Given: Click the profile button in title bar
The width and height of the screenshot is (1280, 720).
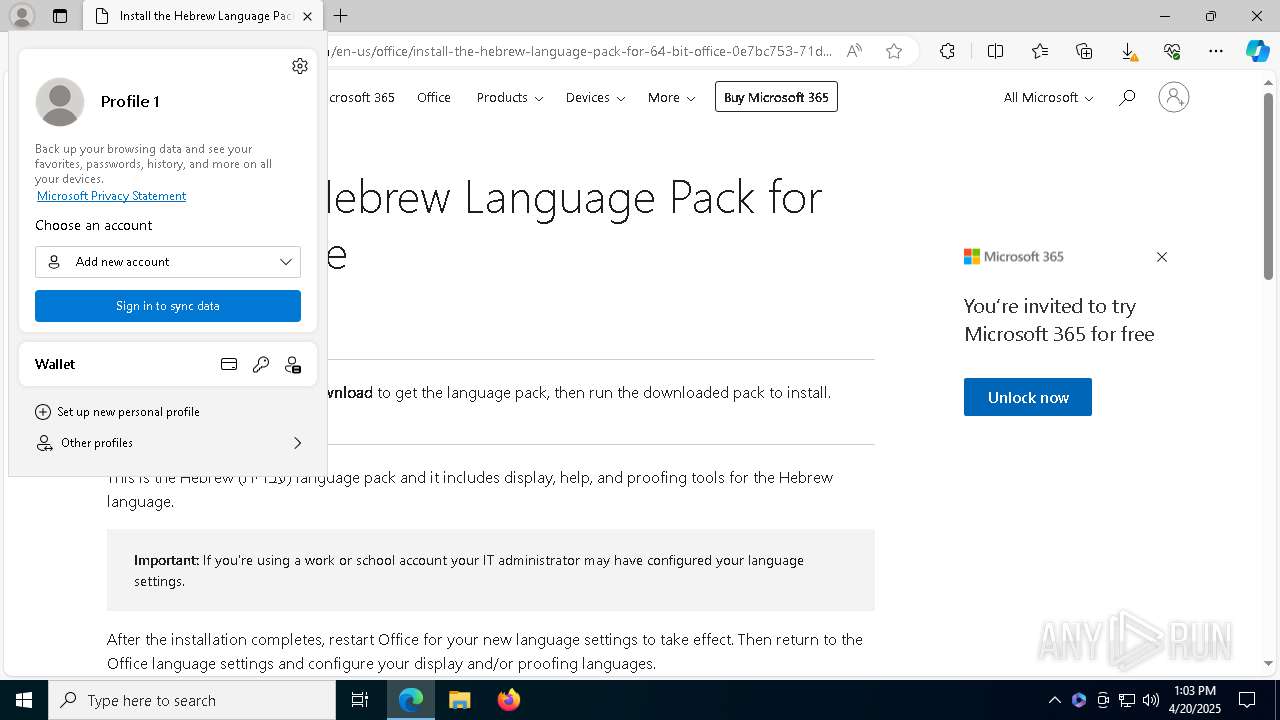Looking at the screenshot, I should pyautogui.click(x=21, y=16).
